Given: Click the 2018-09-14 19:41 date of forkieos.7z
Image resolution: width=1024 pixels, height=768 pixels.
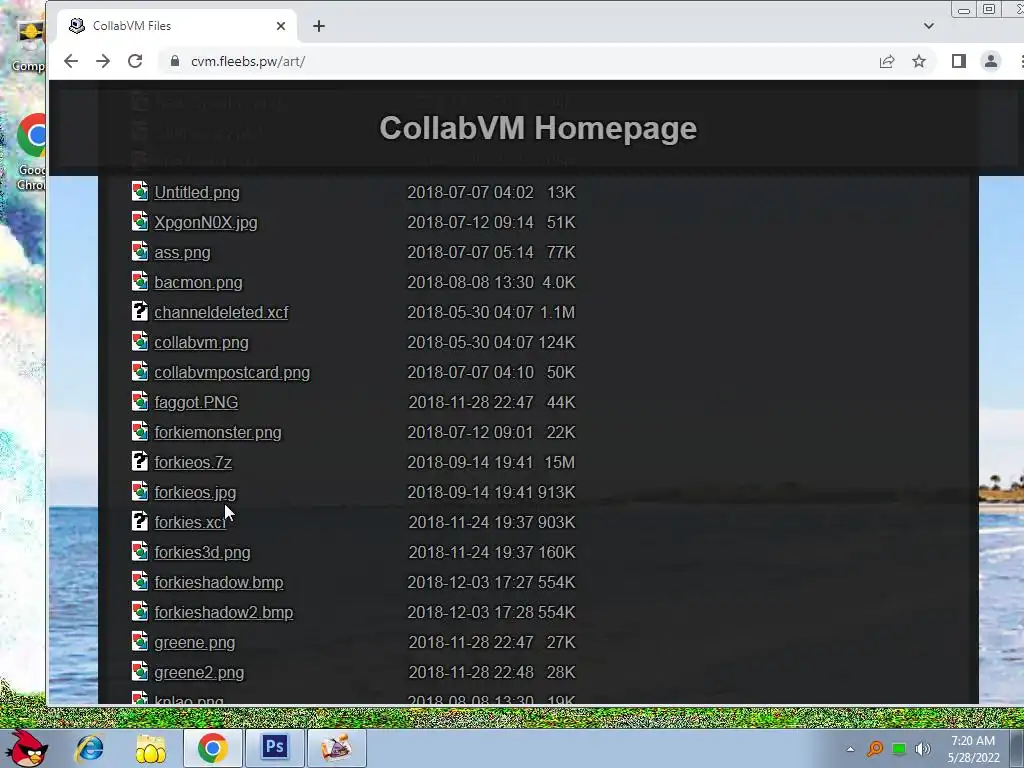Looking at the screenshot, I should coord(470,463).
